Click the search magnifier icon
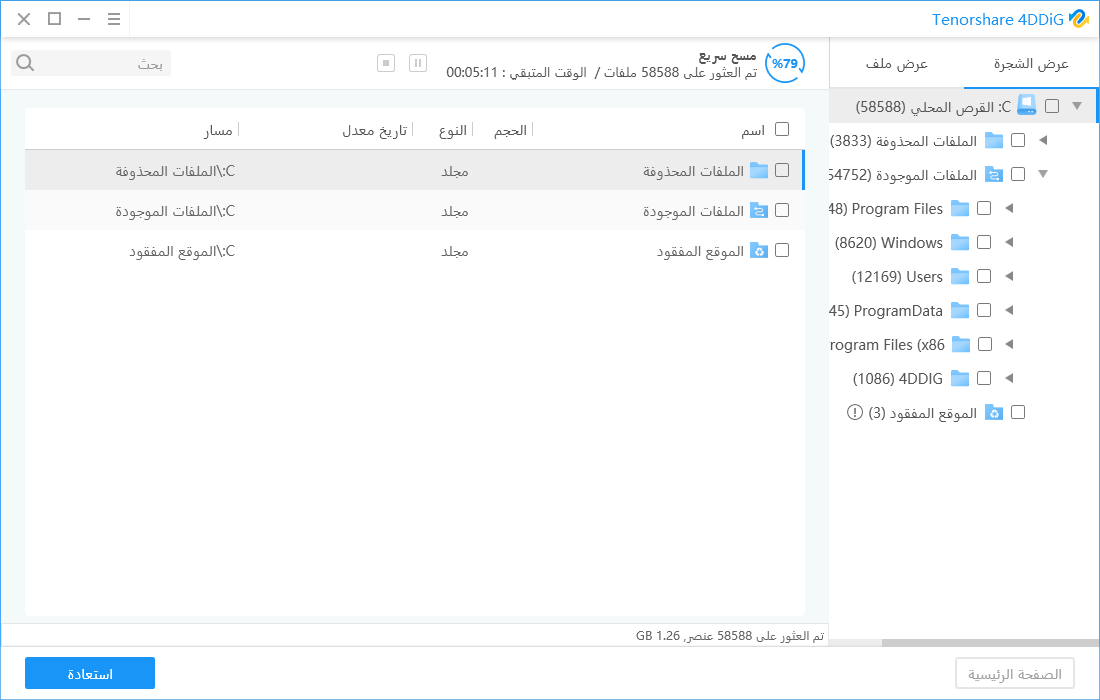Screen dimensions: 1100x700 (x=25, y=63)
